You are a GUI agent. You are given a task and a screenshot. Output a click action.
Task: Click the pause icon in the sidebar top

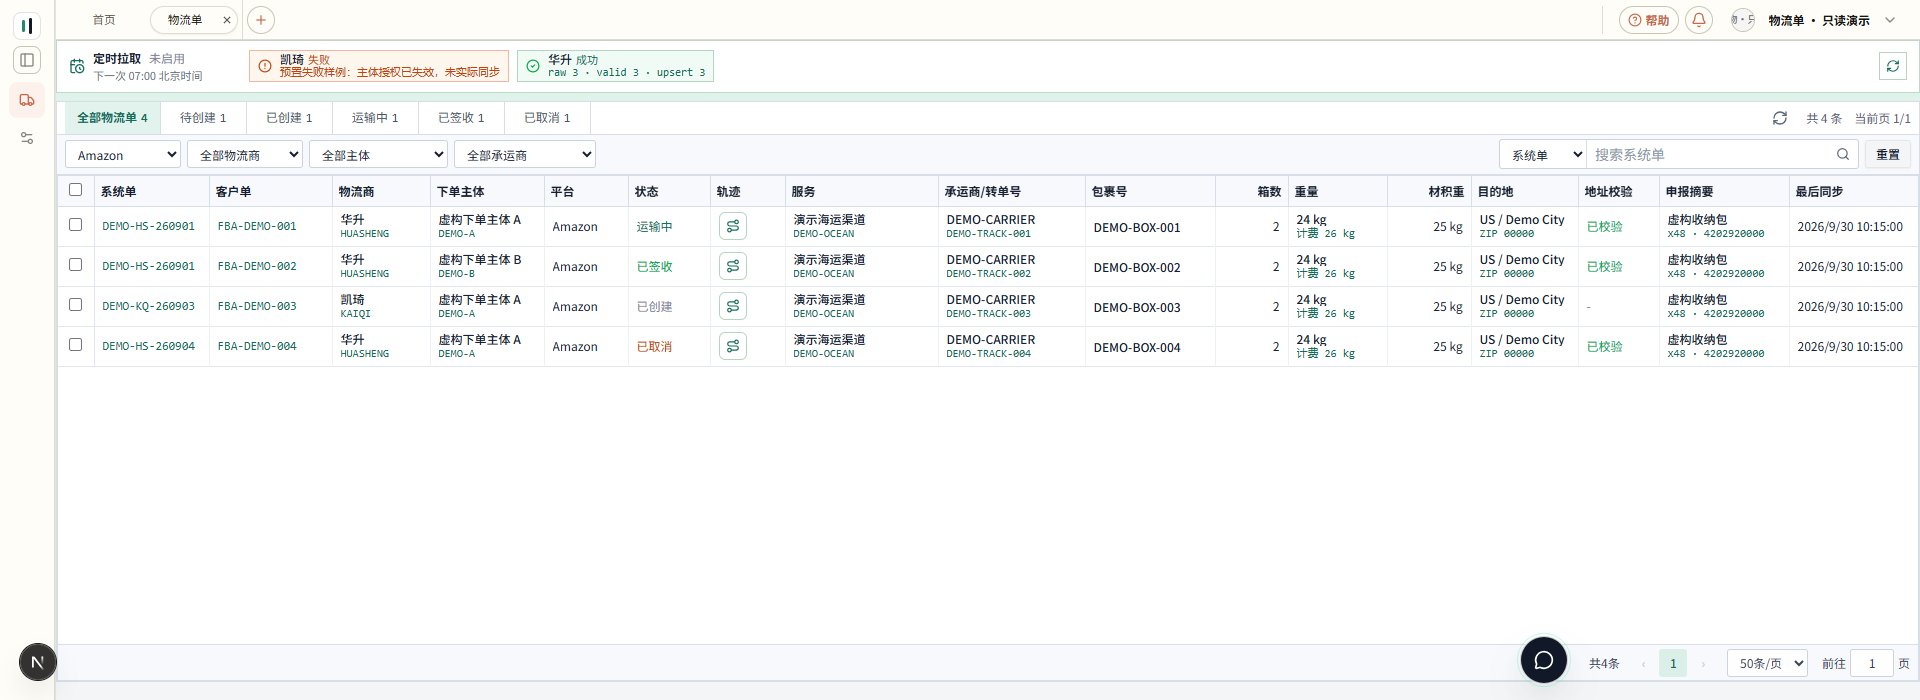(27, 25)
